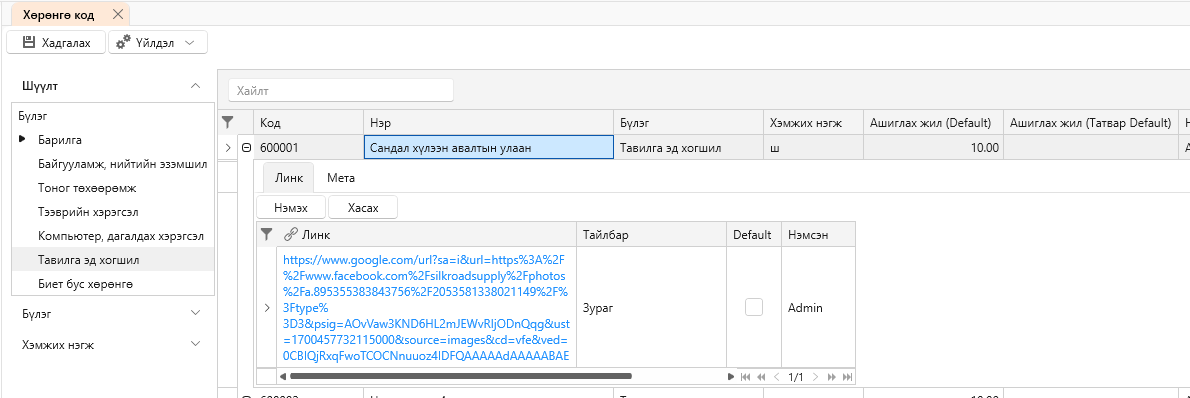Collapse row 600001 with the minus icon
The width and height of the screenshot is (1190, 398).
(x=246, y=148)
